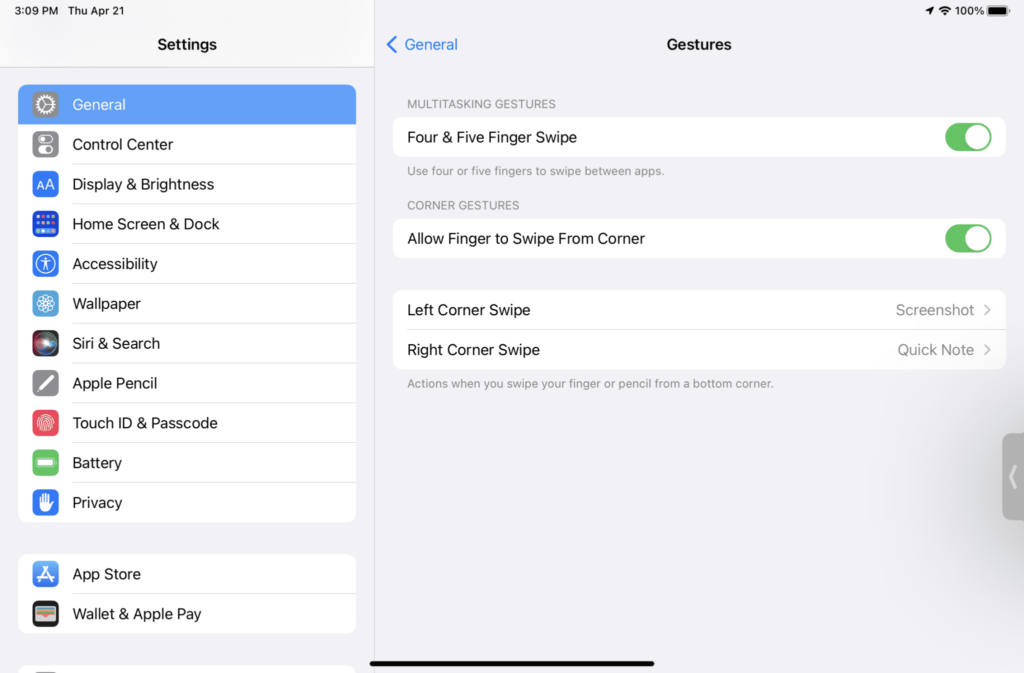Select Battery in the settings sidebar

(x=187, y=463)
